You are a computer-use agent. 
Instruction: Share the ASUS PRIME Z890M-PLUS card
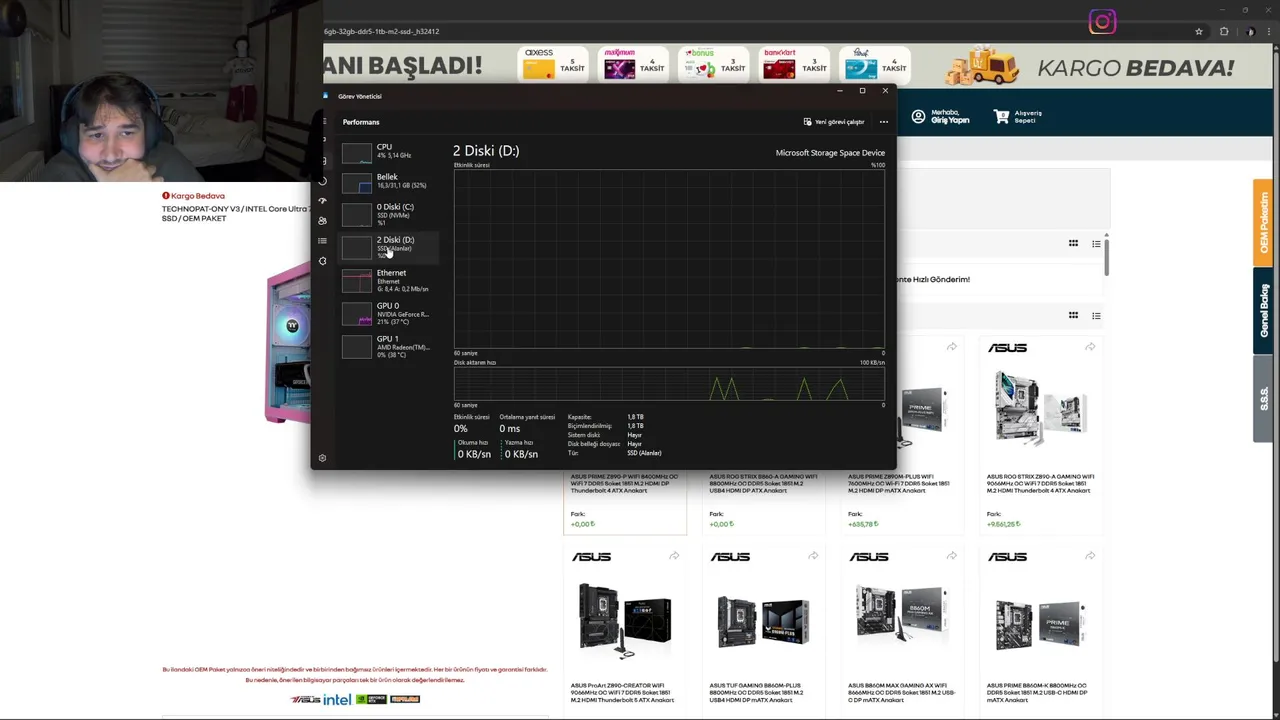click(951, 347)
